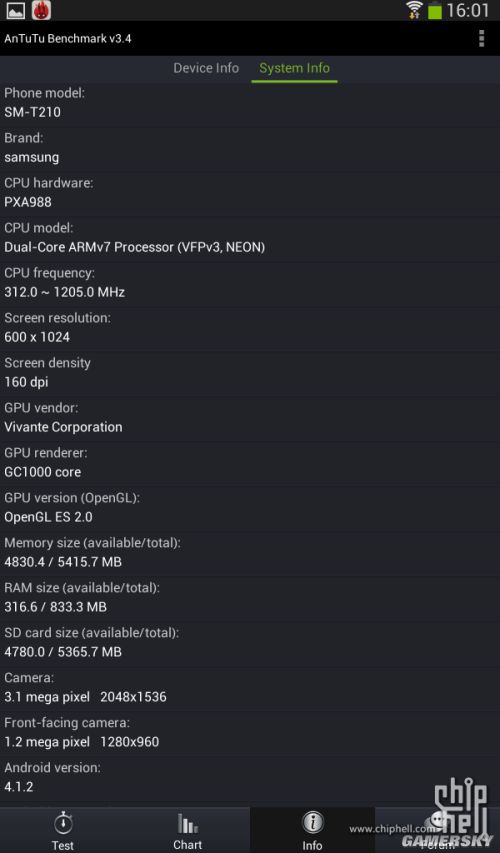Tap the AnTuTu Benchmark v3.4 title

point(67,39)
